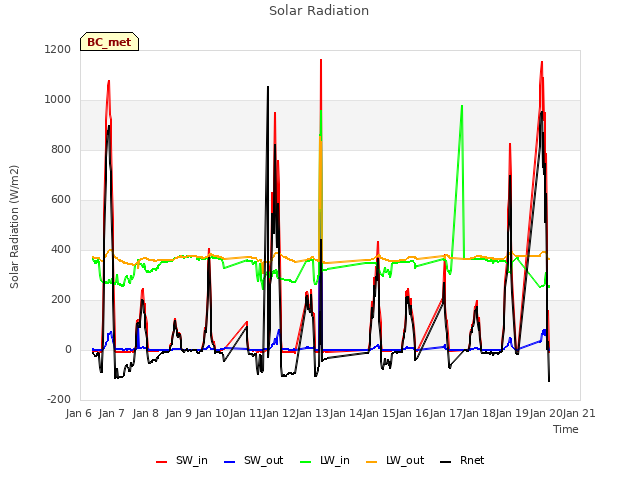Click the SW_out legend label
The image size is (640, 480).
coord(264,461)
